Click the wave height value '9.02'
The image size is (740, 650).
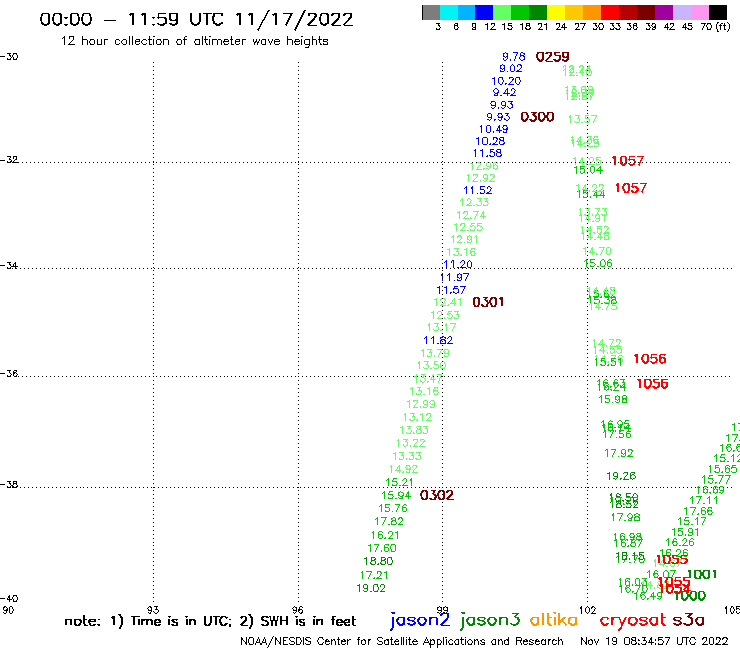pos(511,68)
